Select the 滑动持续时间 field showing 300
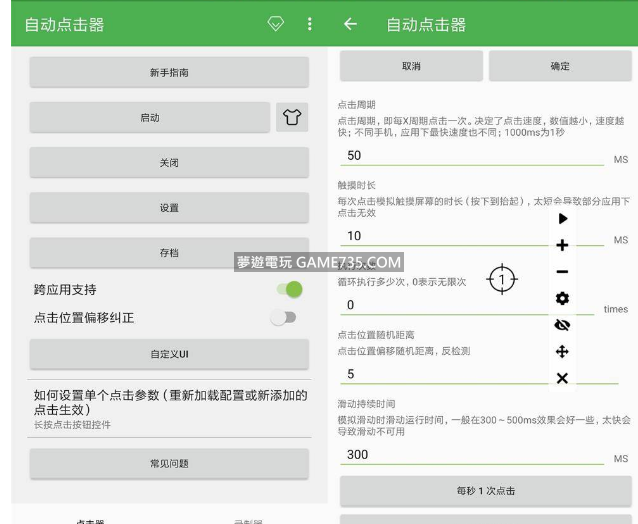 [x=470, y=454]
